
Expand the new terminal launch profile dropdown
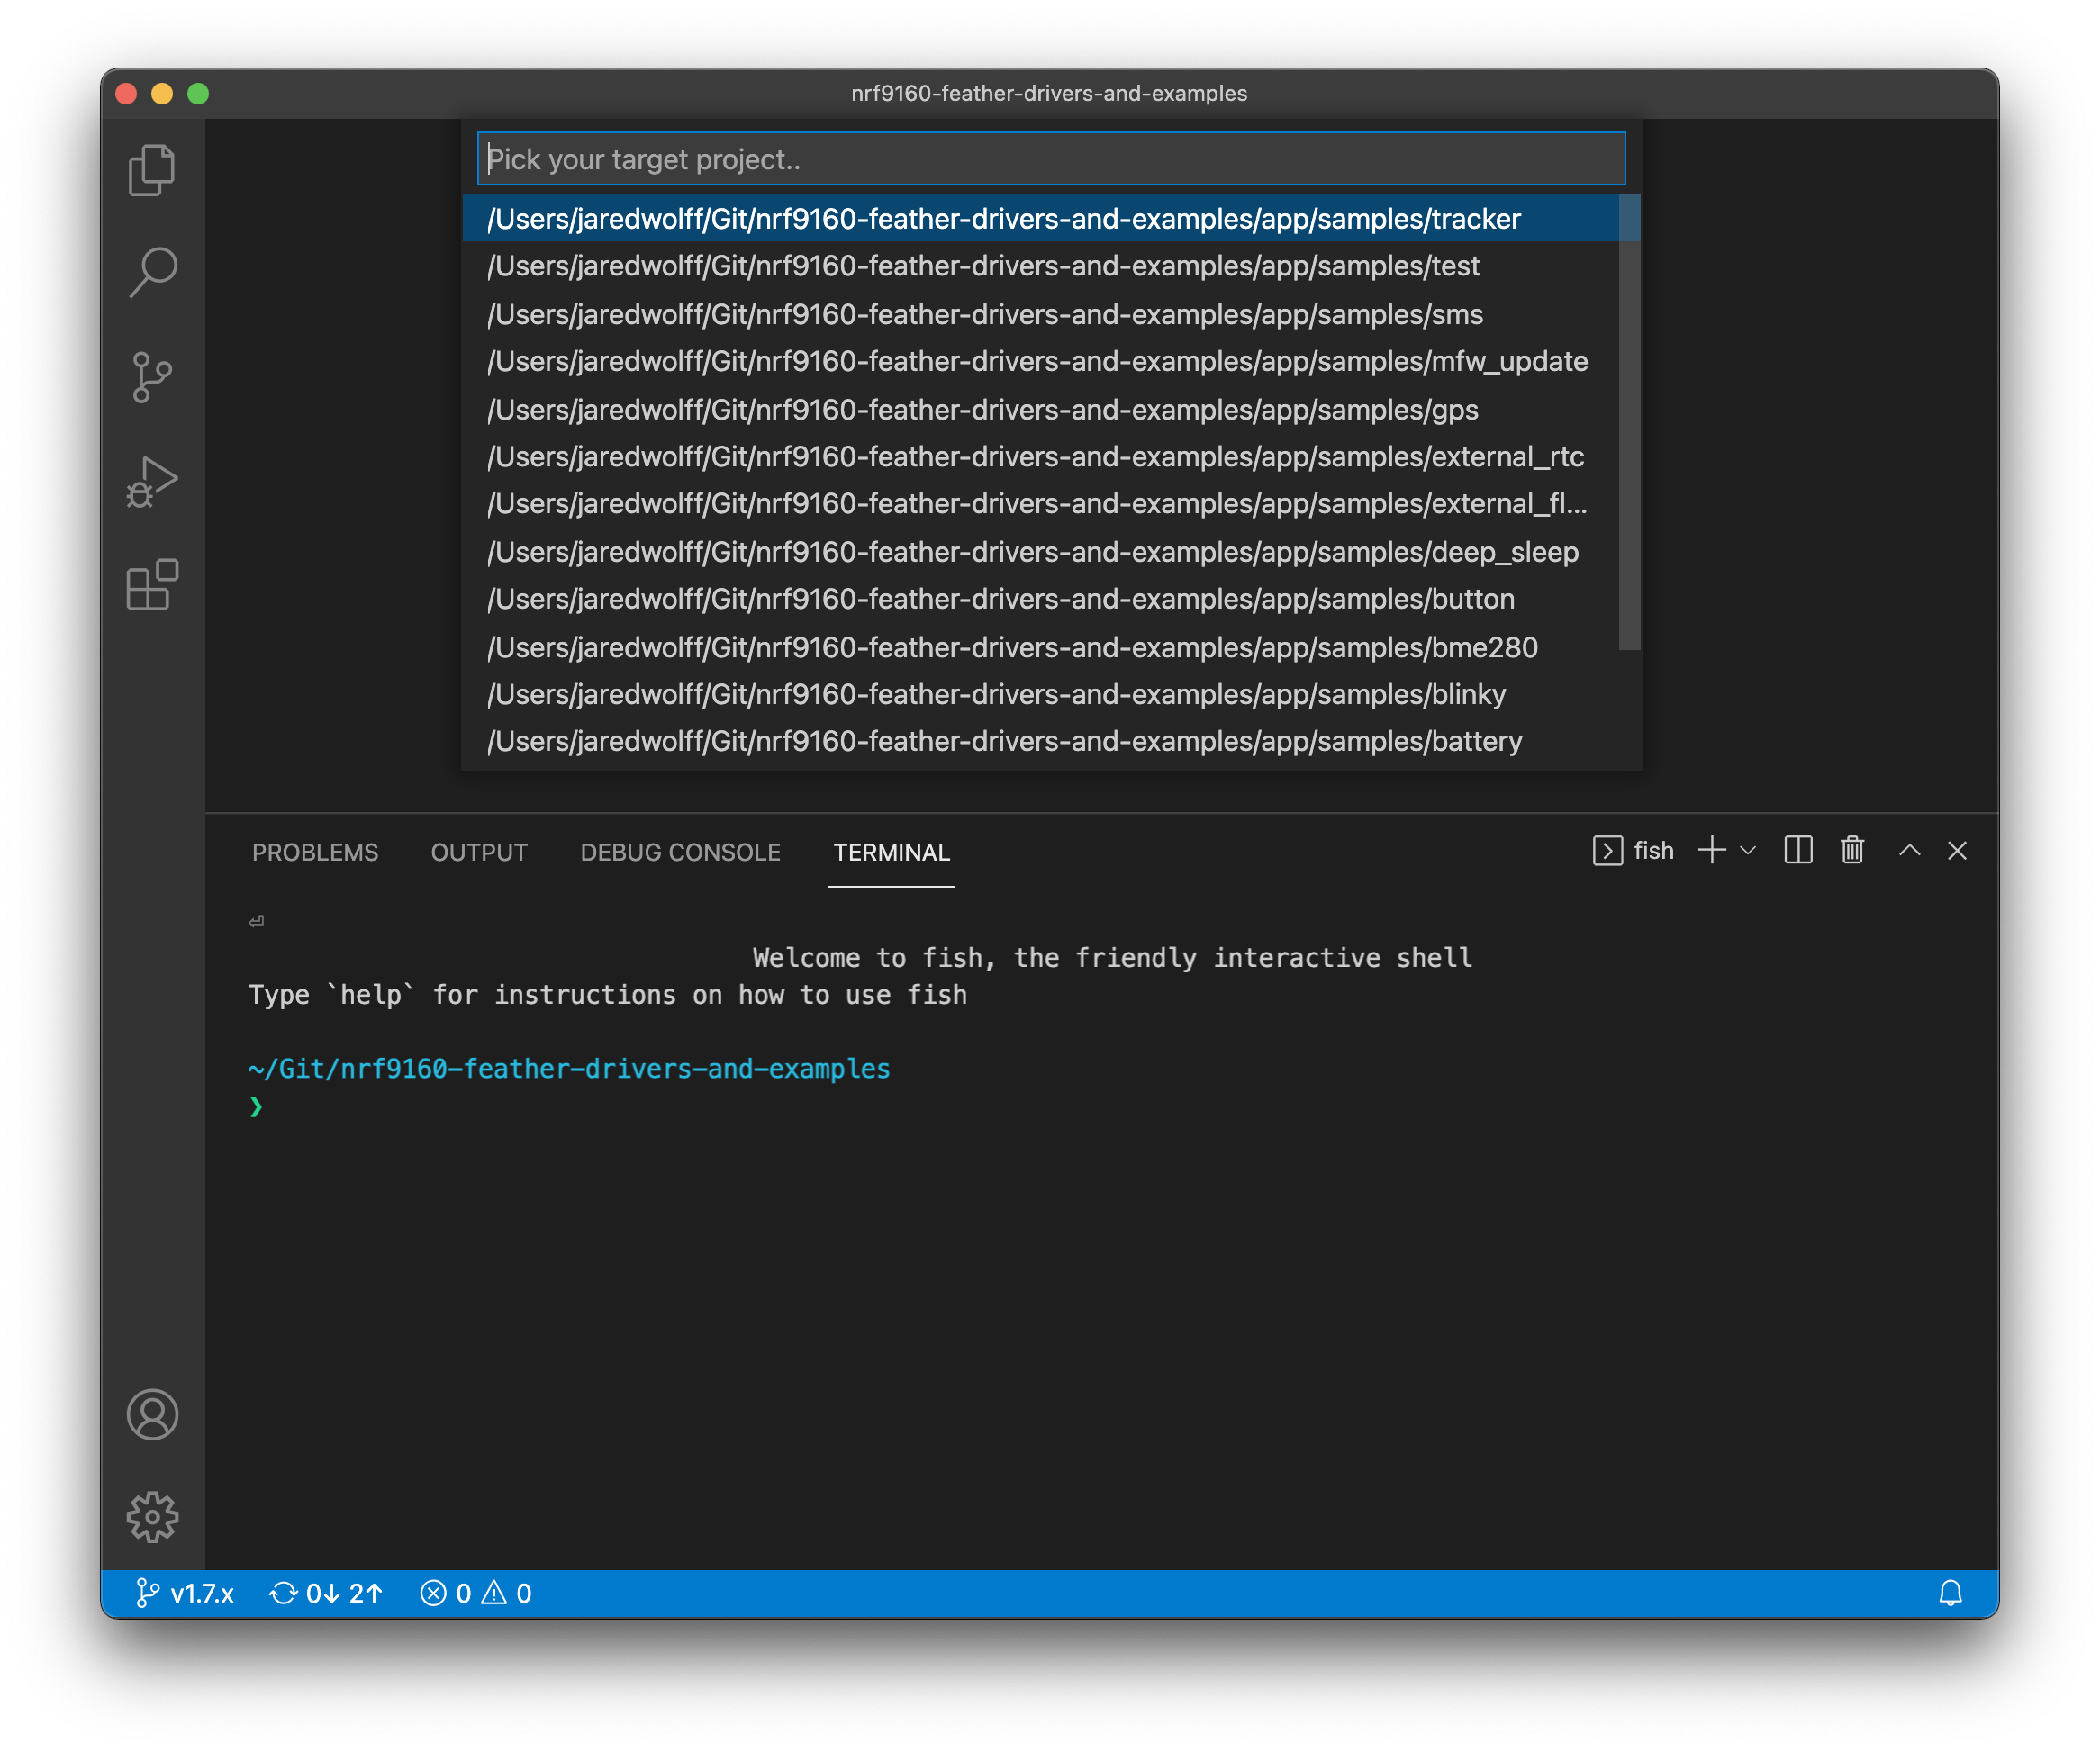coord(1747,851)
